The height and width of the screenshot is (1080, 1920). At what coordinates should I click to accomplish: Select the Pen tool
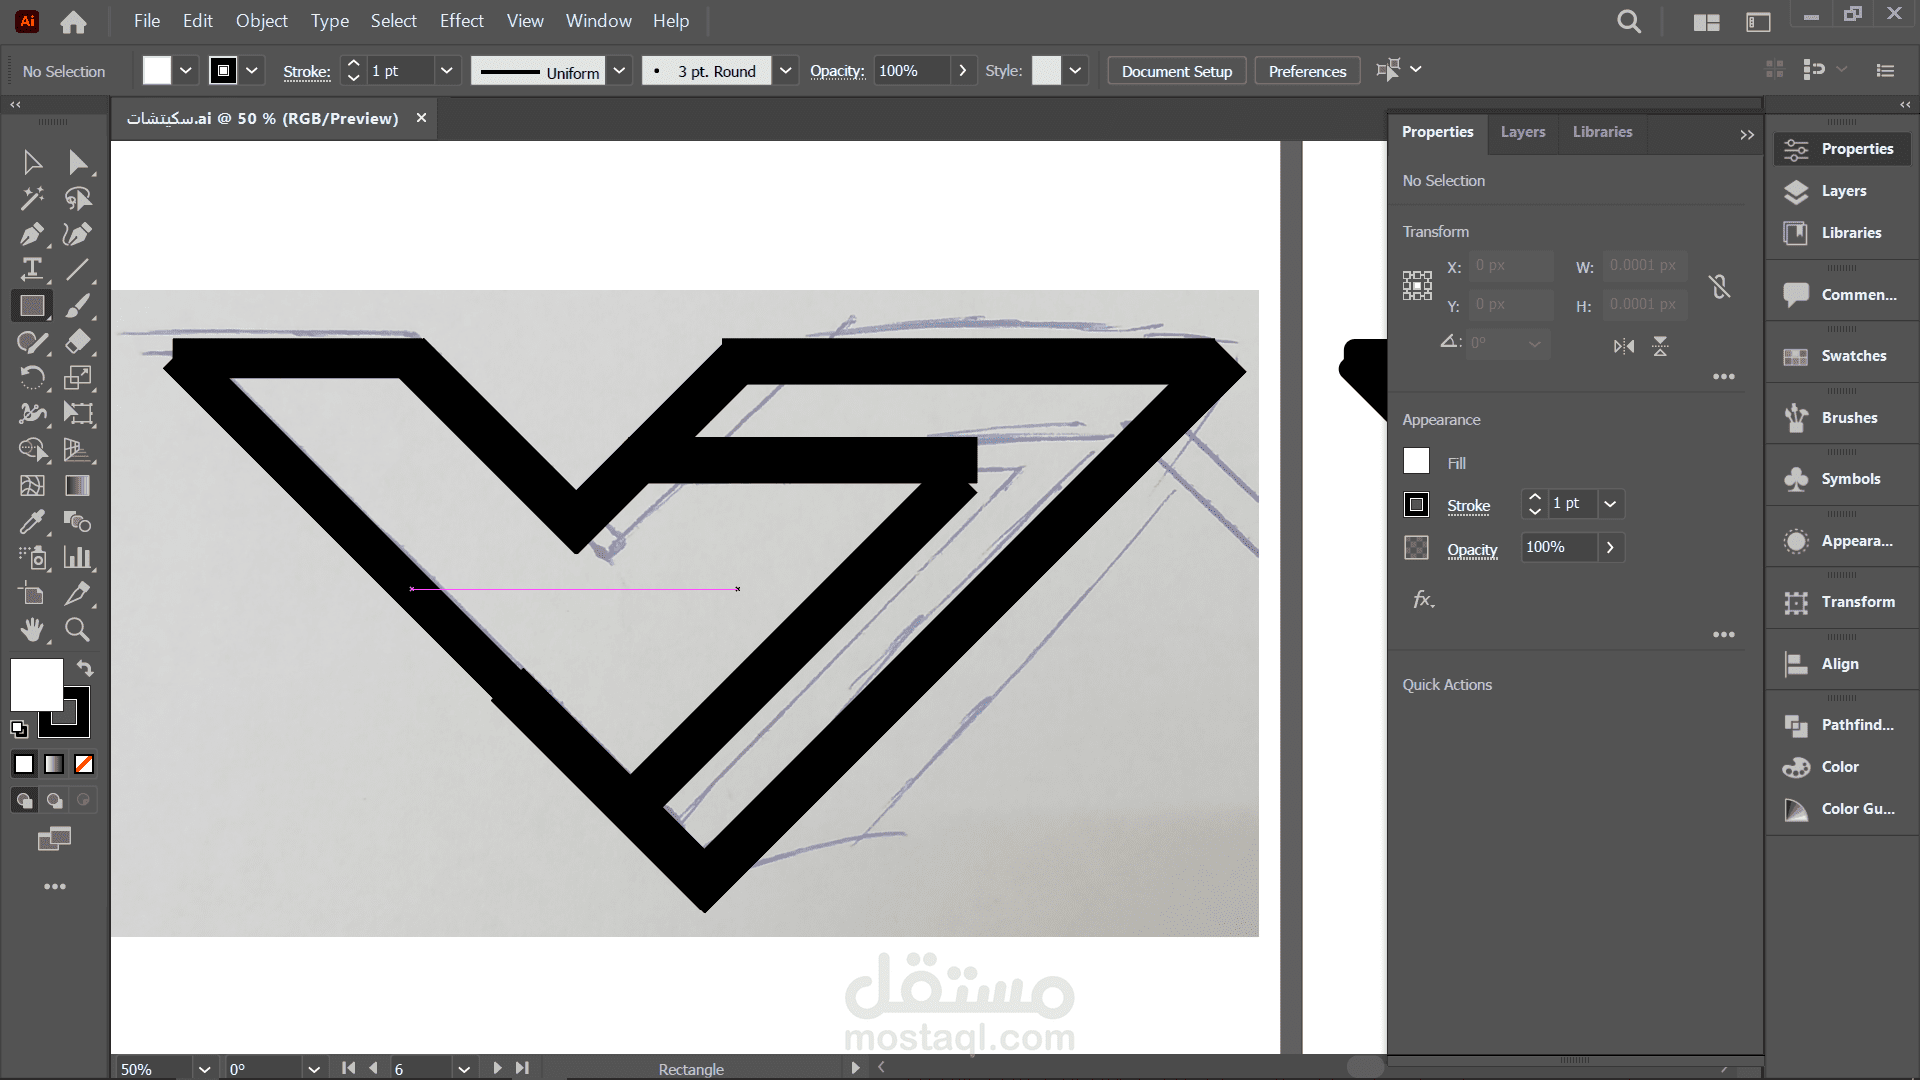pos(31,234)
